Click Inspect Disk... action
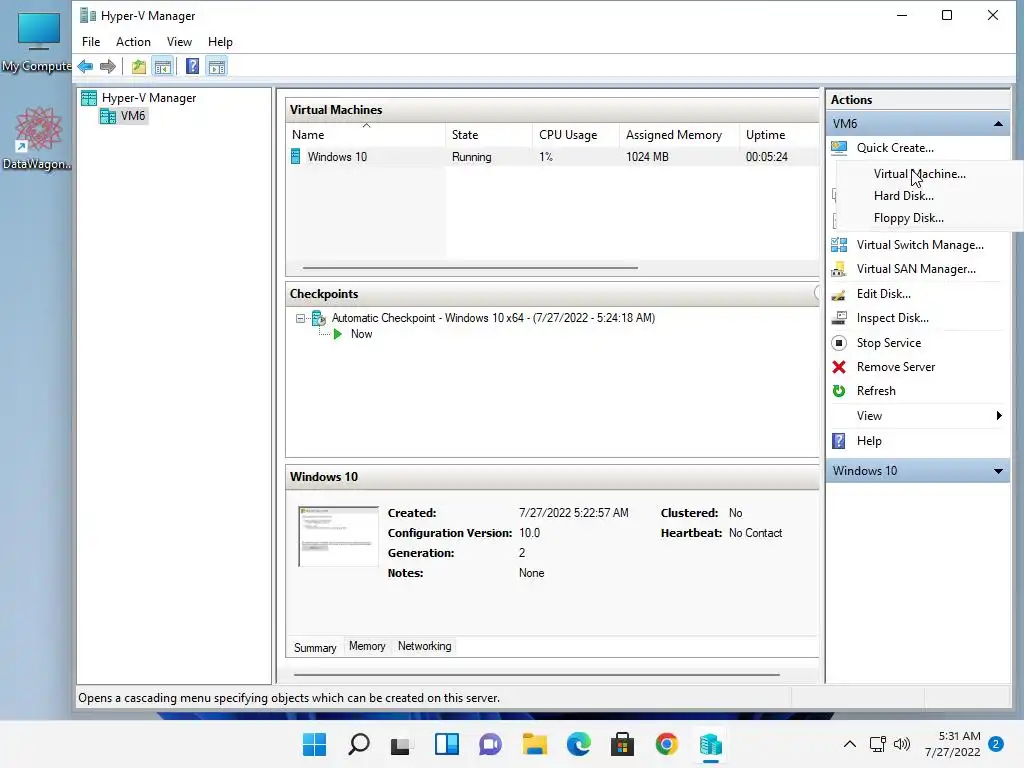The image size is (1024, 768). (x=893, y=318)
